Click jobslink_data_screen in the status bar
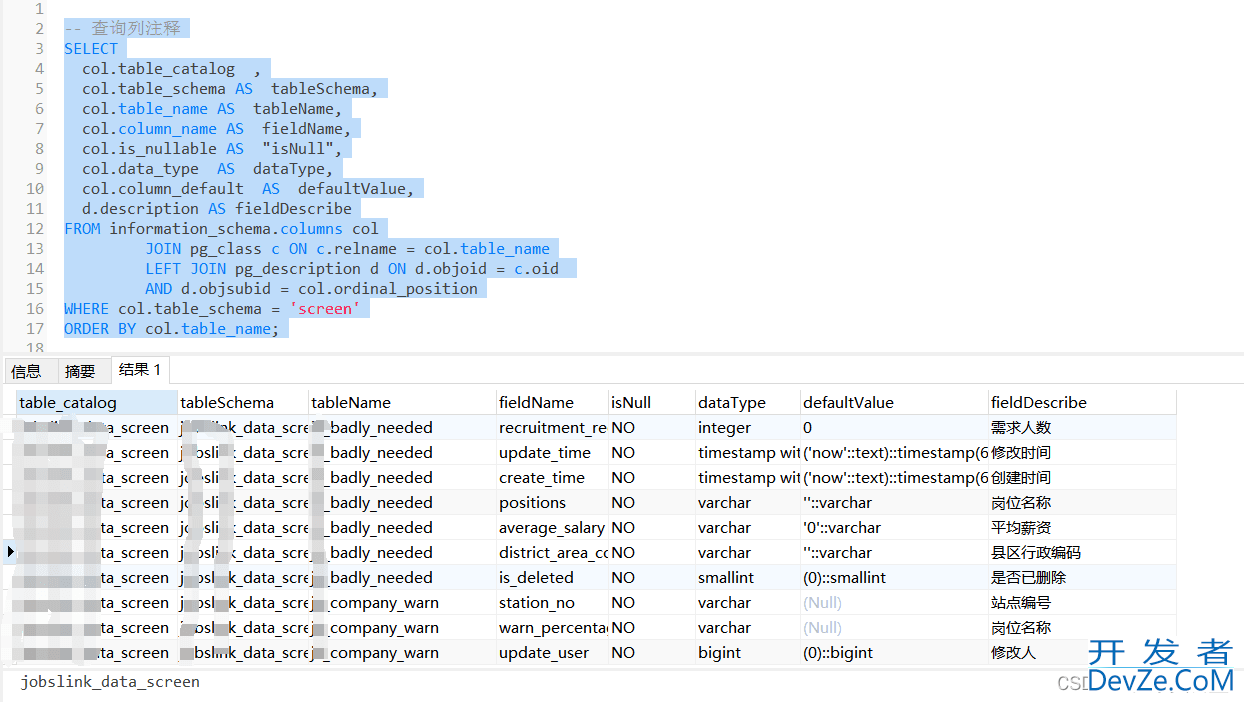Image resolution: width=1244 pixels, height=702 pixels. click(110, 681)
